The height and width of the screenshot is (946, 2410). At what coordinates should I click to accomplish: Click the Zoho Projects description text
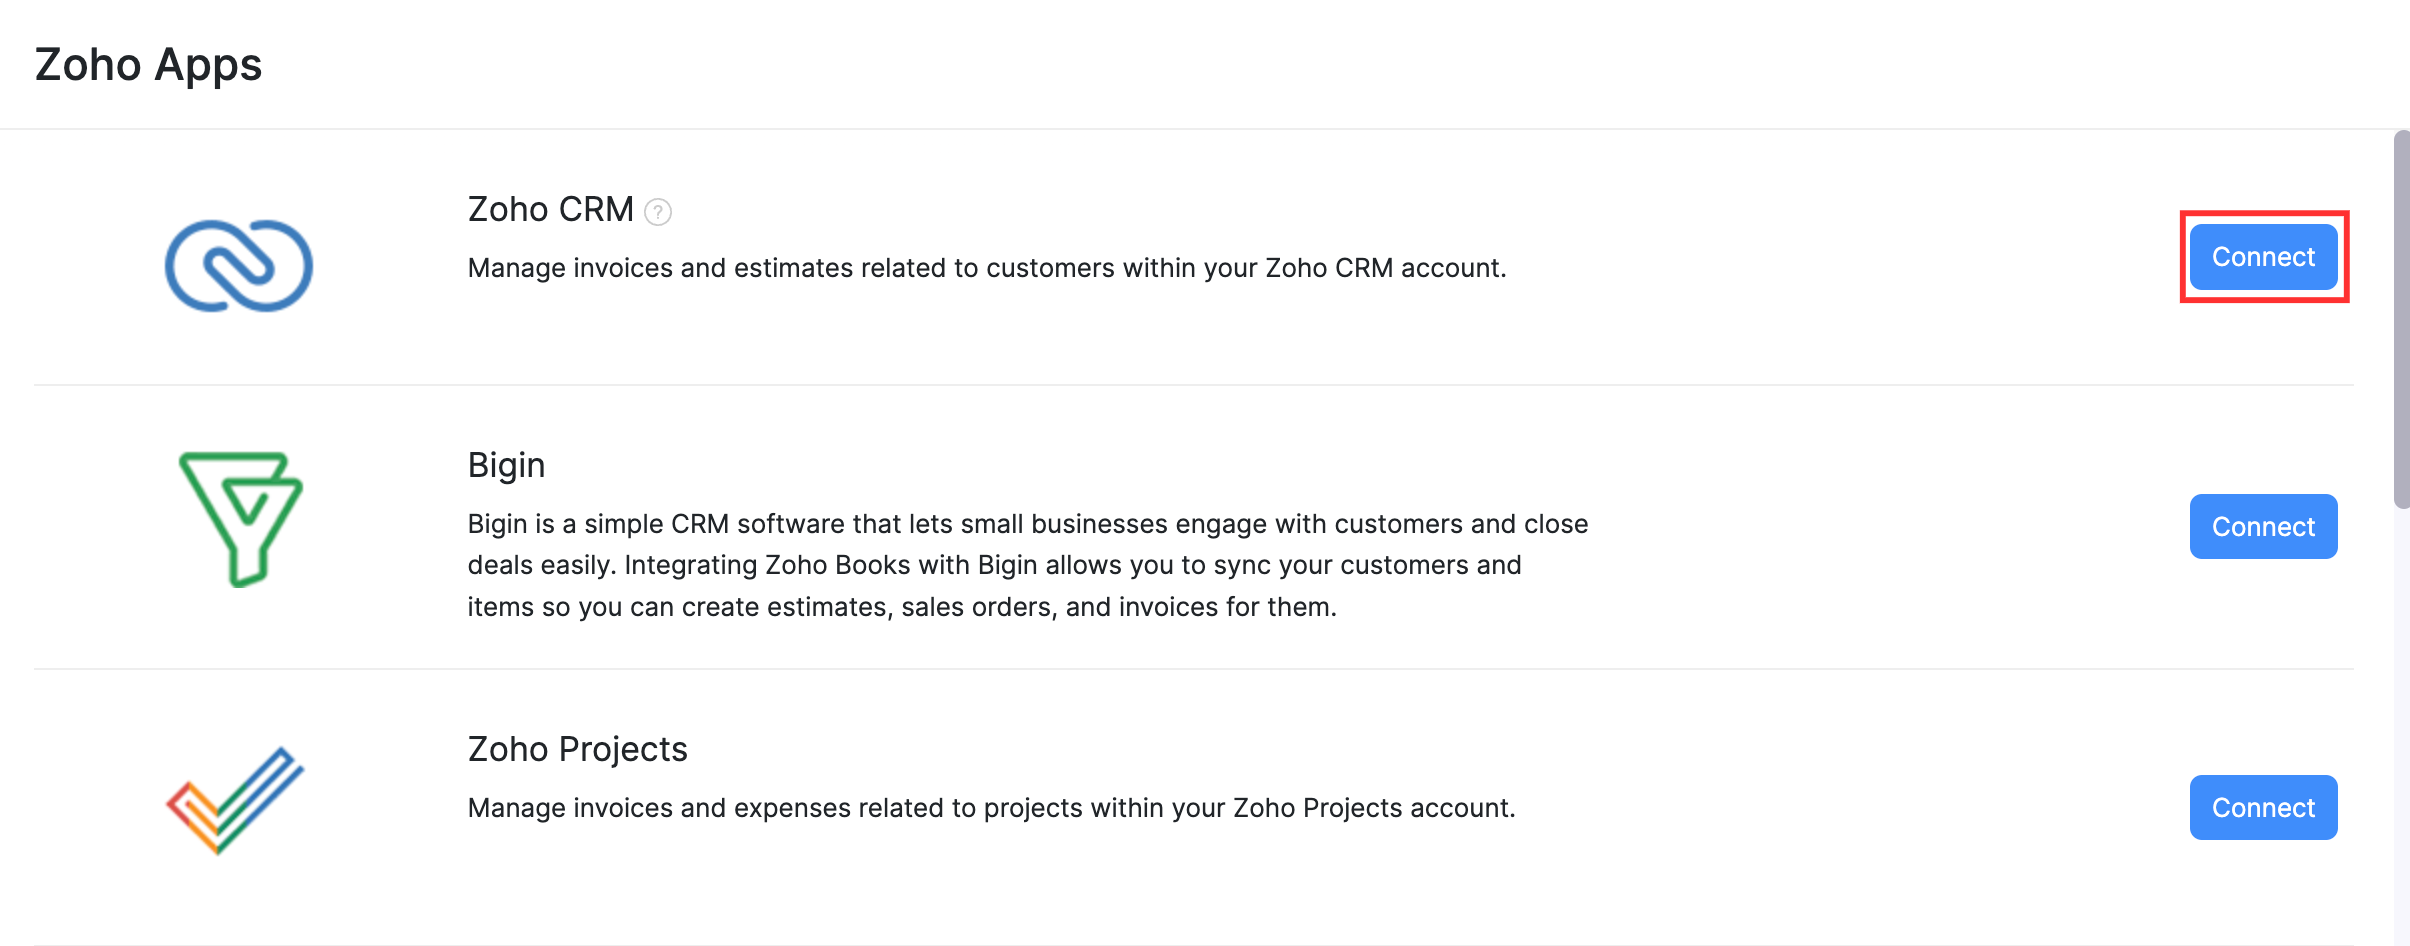[x=992, y=807]
